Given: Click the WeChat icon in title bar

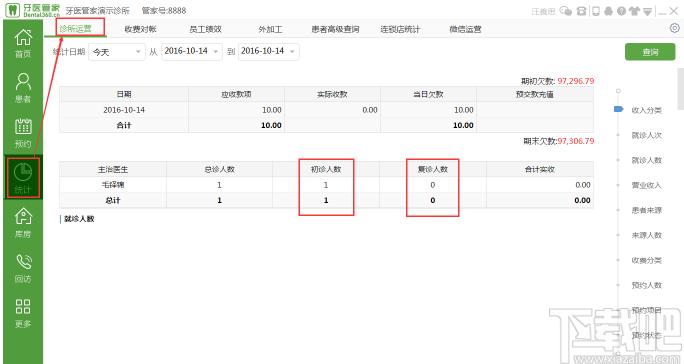Looking at the screenshot, I should point(566,11).
